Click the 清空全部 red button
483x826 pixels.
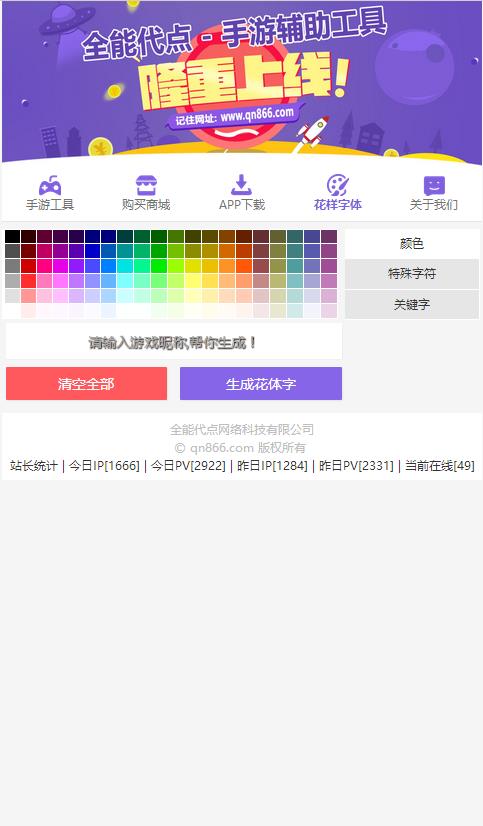pos(86,384)
